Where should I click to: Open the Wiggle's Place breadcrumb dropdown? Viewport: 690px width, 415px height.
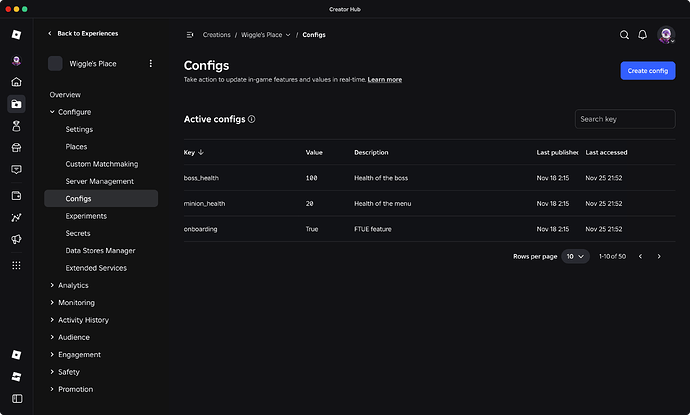289,35
